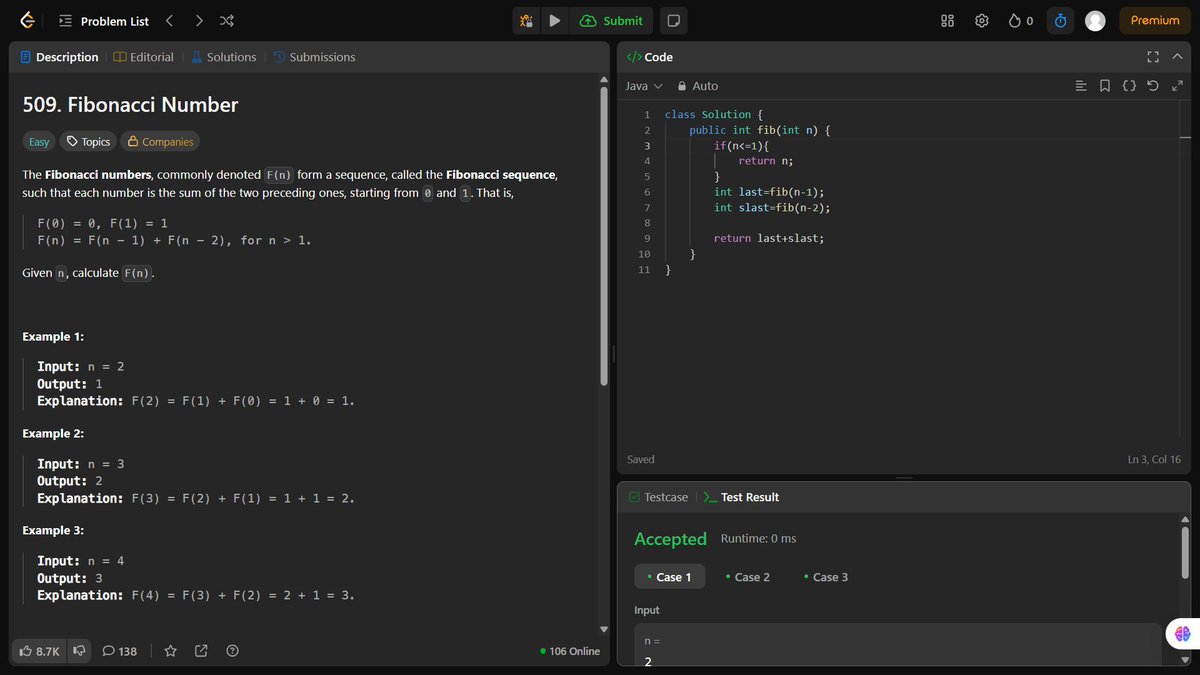The height and width of the screenshot is (675, 1200).
Task: Click the 106 Online indicator
Action: coord(570,651)
